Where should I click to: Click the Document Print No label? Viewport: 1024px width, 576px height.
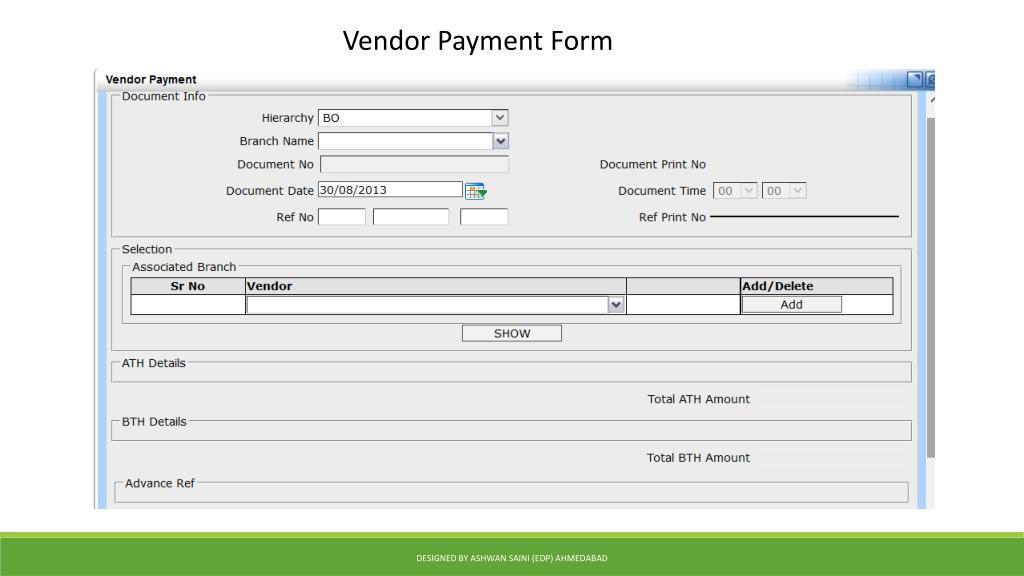(x=653, y=165)
